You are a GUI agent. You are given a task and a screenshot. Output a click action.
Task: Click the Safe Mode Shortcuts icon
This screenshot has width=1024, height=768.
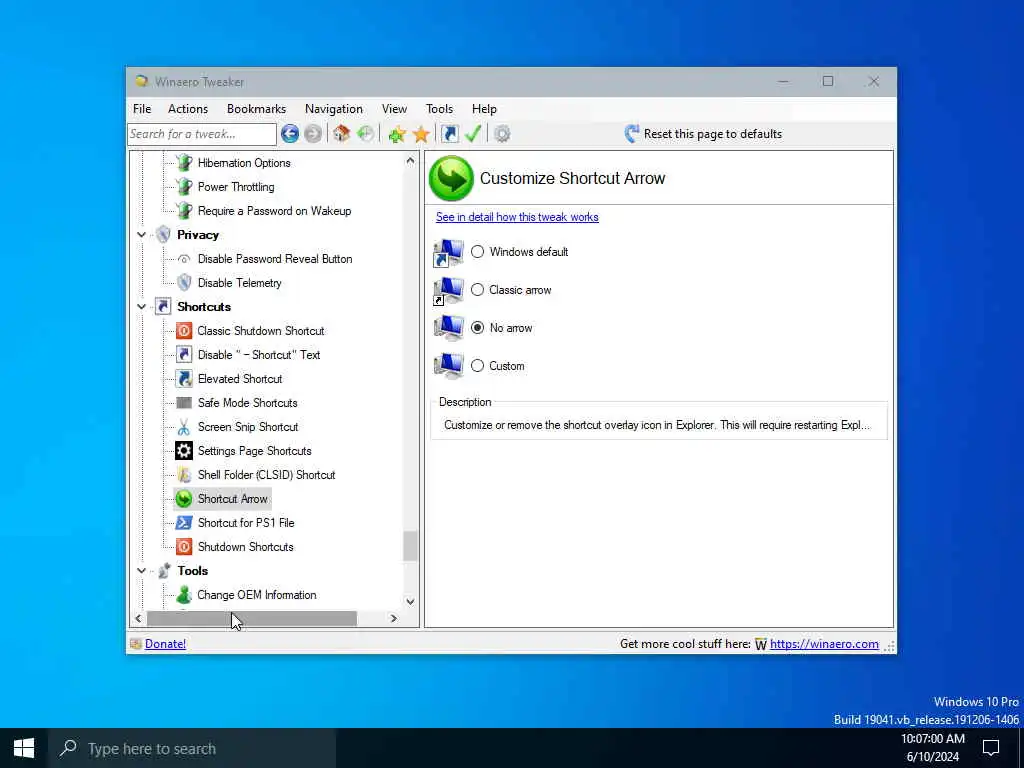[x=184, y=403]
